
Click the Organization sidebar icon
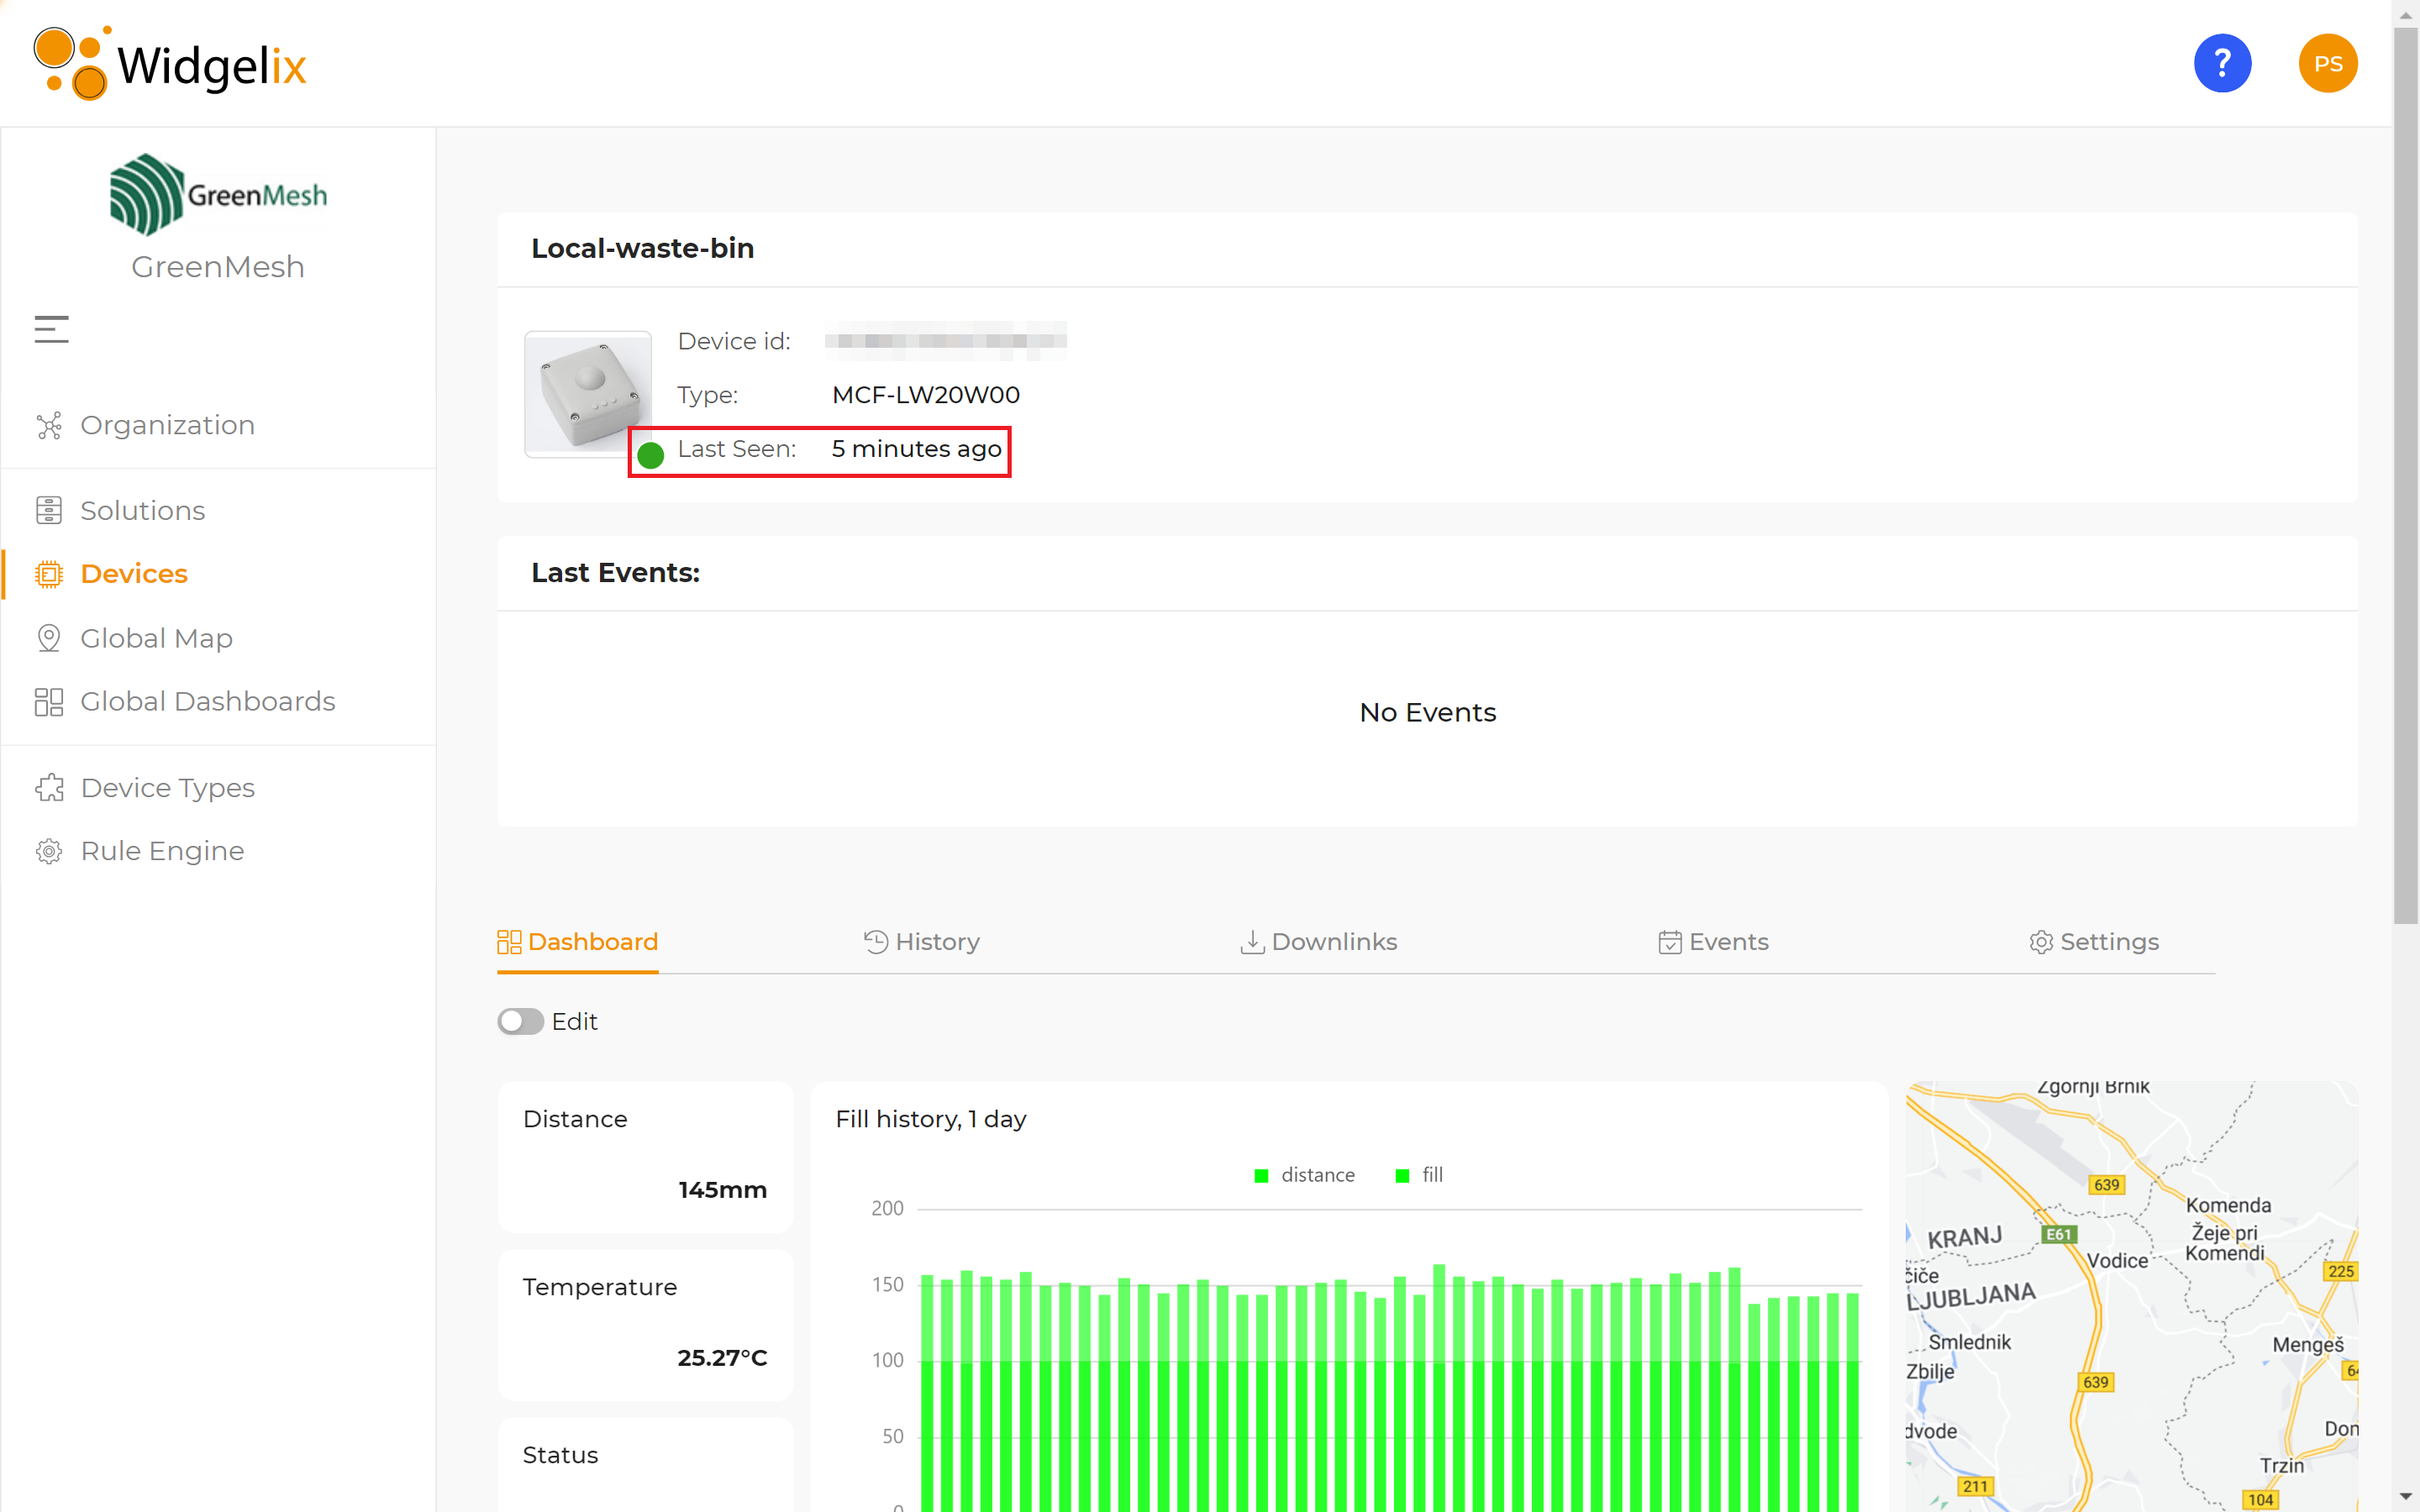click(x=49, y=426)
